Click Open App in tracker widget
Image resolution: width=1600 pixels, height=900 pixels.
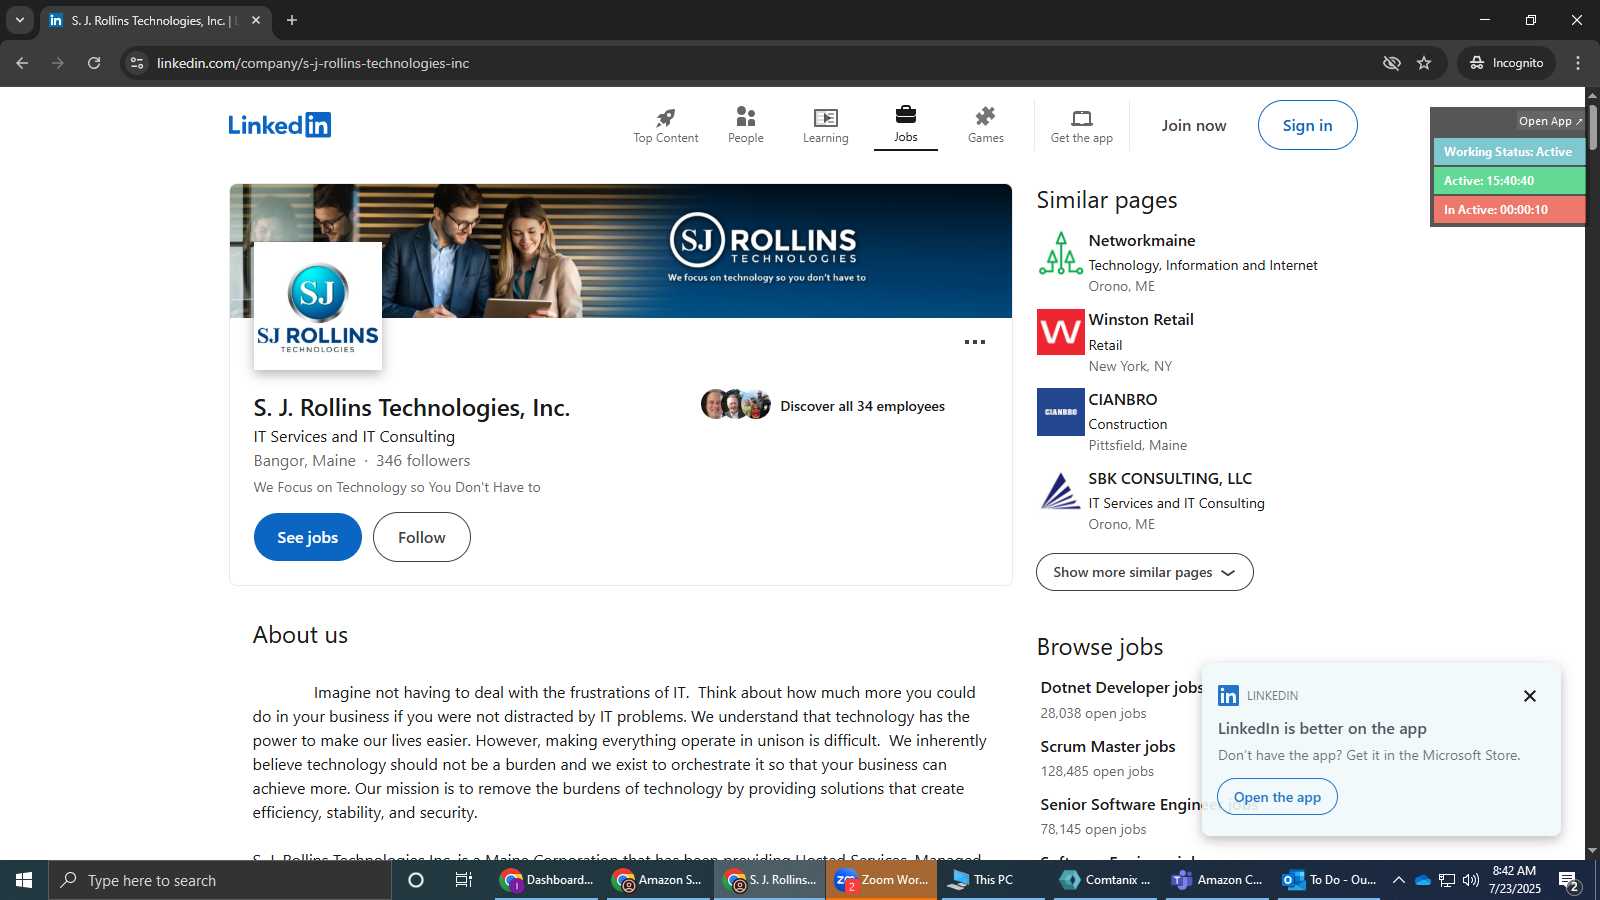pos(1550,121)
